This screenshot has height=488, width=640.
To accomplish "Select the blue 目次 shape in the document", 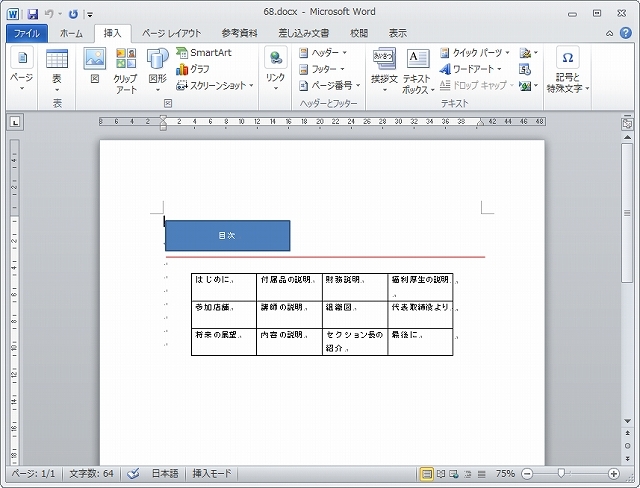I will (227, 235).
